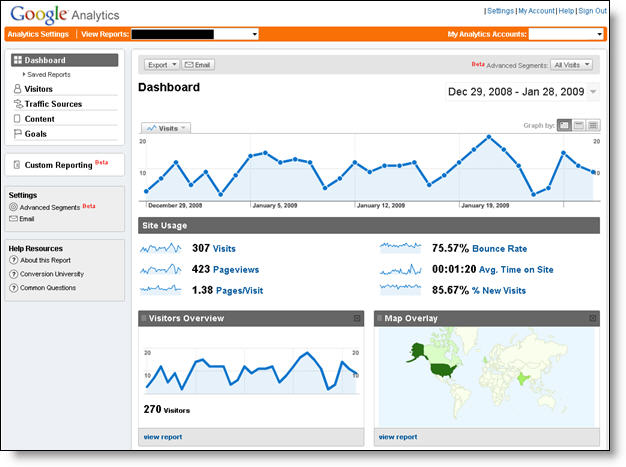
Task: Click the Advanced Segments circular icon
Action: [x=13, y=207]
